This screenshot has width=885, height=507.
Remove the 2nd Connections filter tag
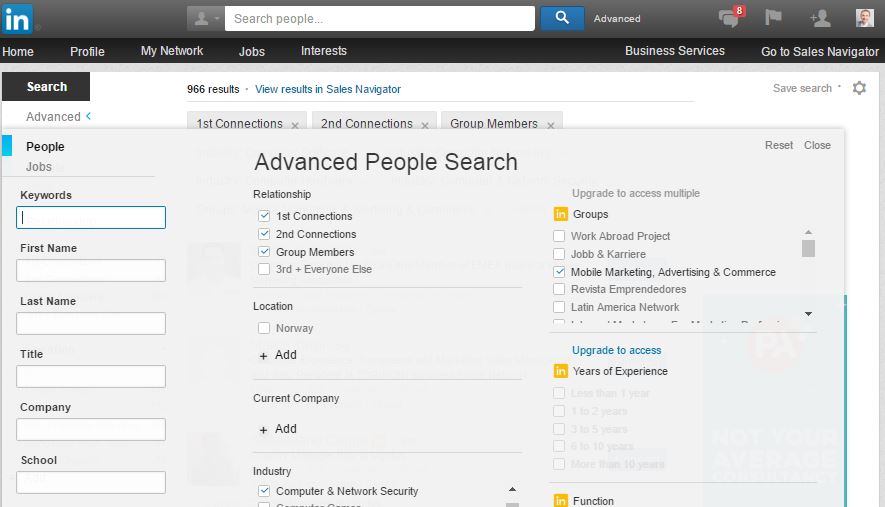(425, 125)
